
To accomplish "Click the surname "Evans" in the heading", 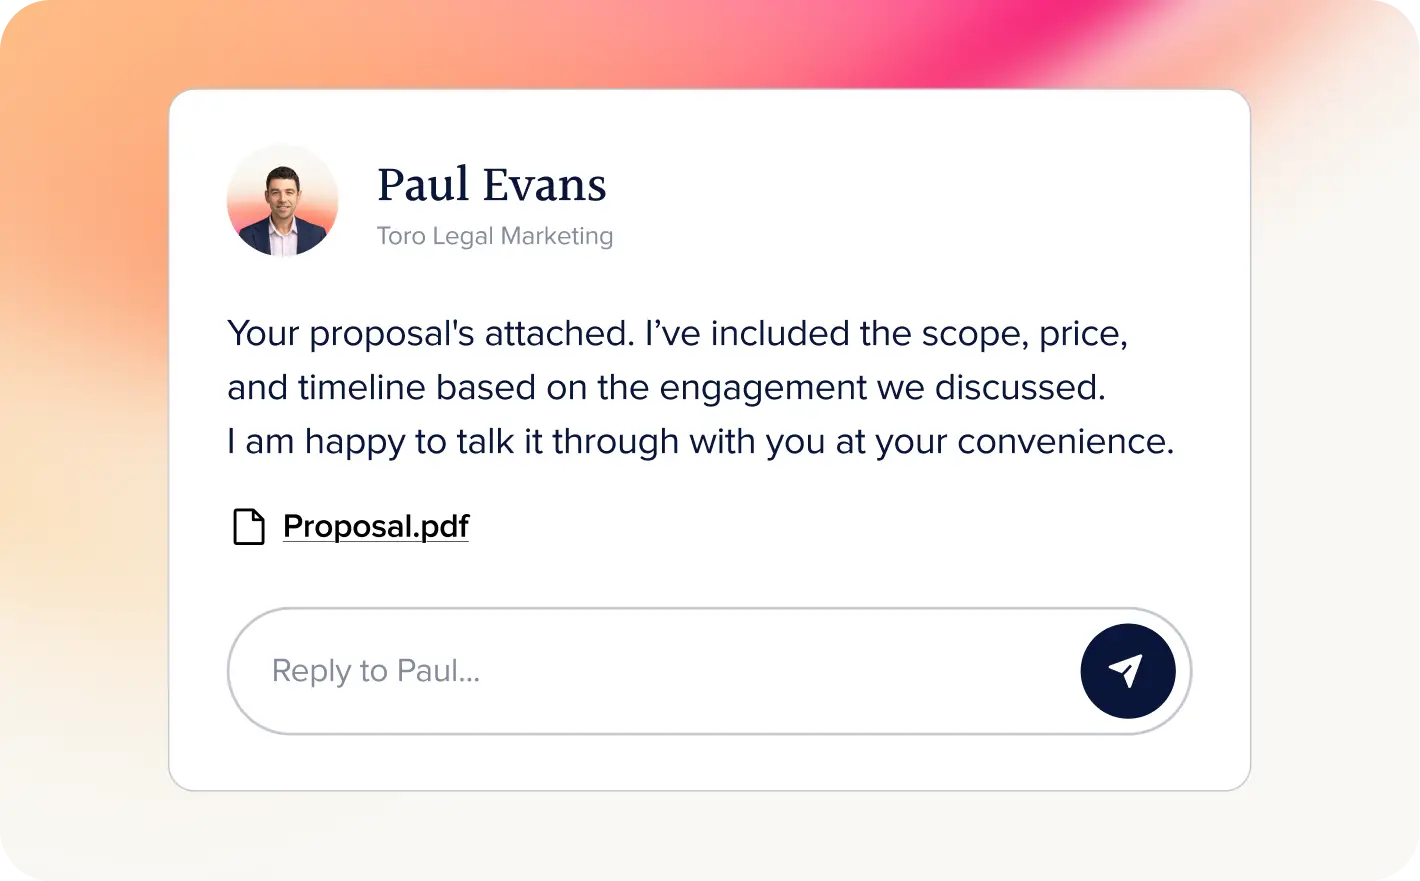I will coord(544,186).
